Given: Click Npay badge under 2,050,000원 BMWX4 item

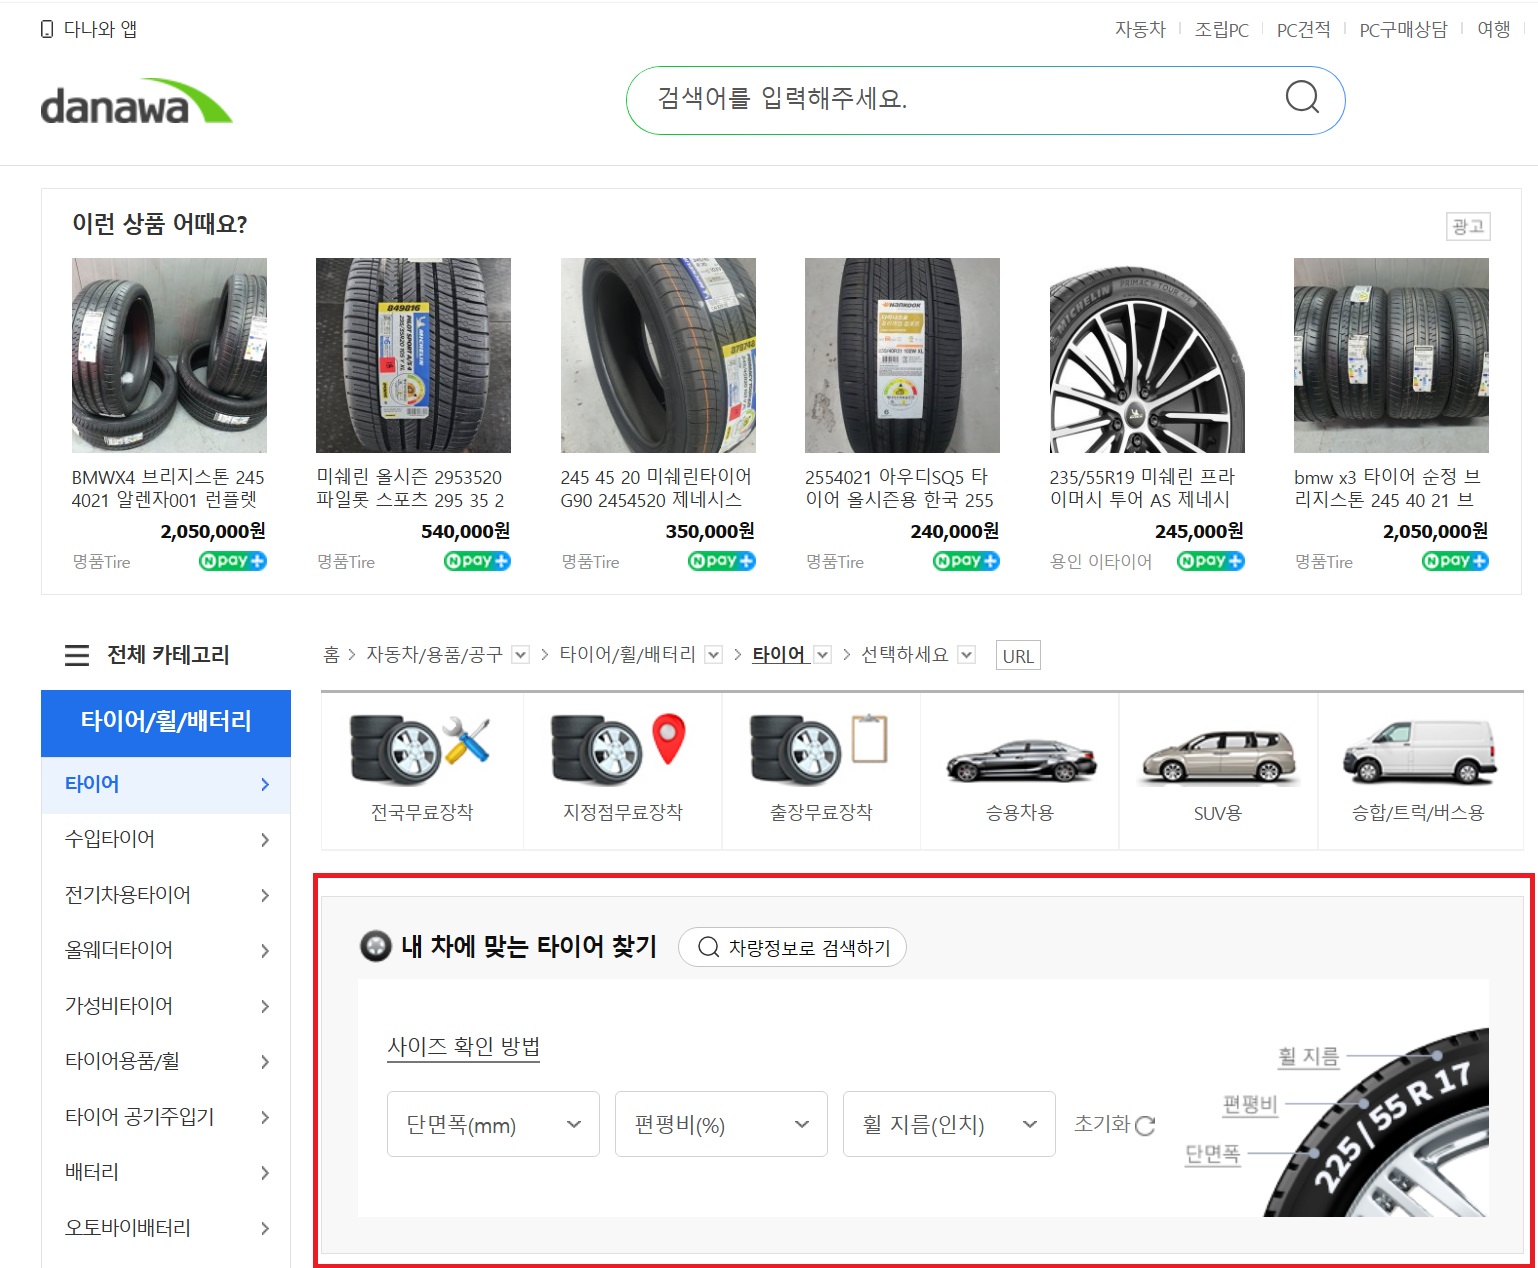Looking at the screenshot, I should pos(233,561).
